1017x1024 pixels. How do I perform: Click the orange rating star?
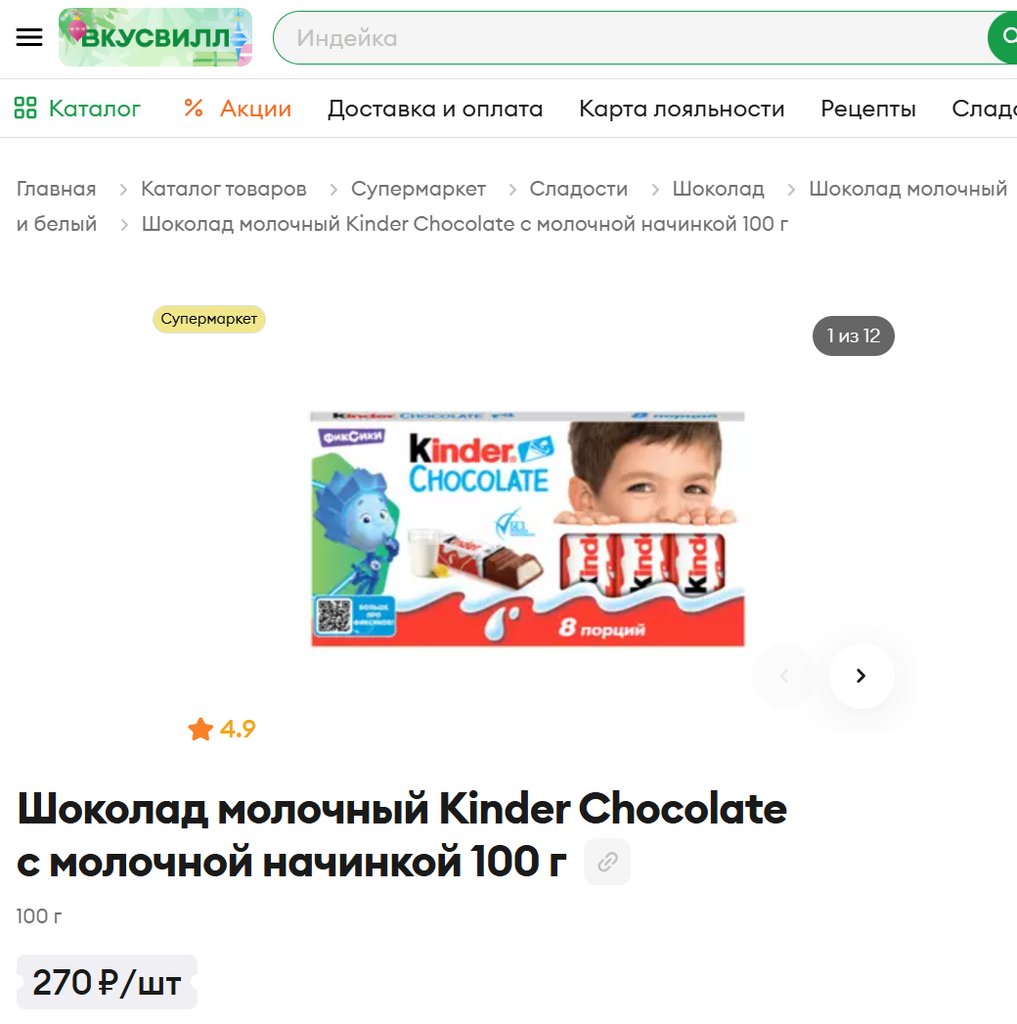click(x=201, y=729)
